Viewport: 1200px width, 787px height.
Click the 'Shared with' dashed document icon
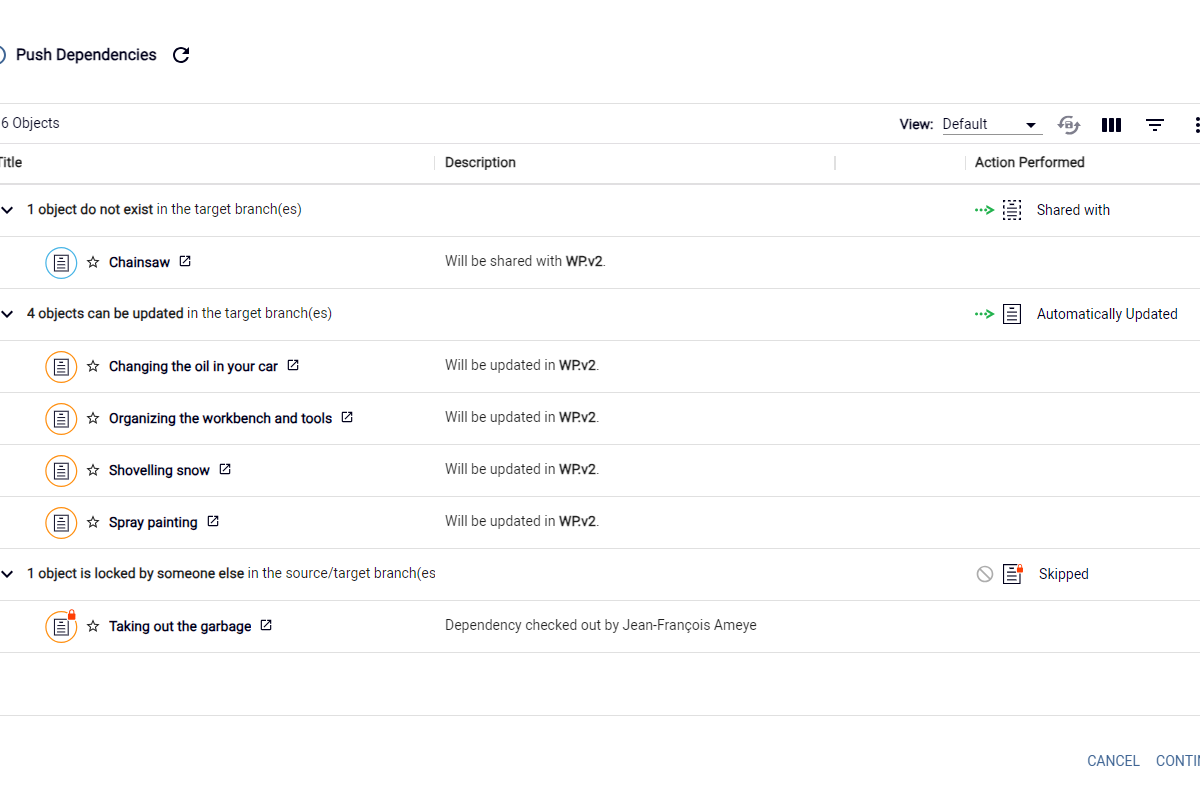click(1012, 210)
